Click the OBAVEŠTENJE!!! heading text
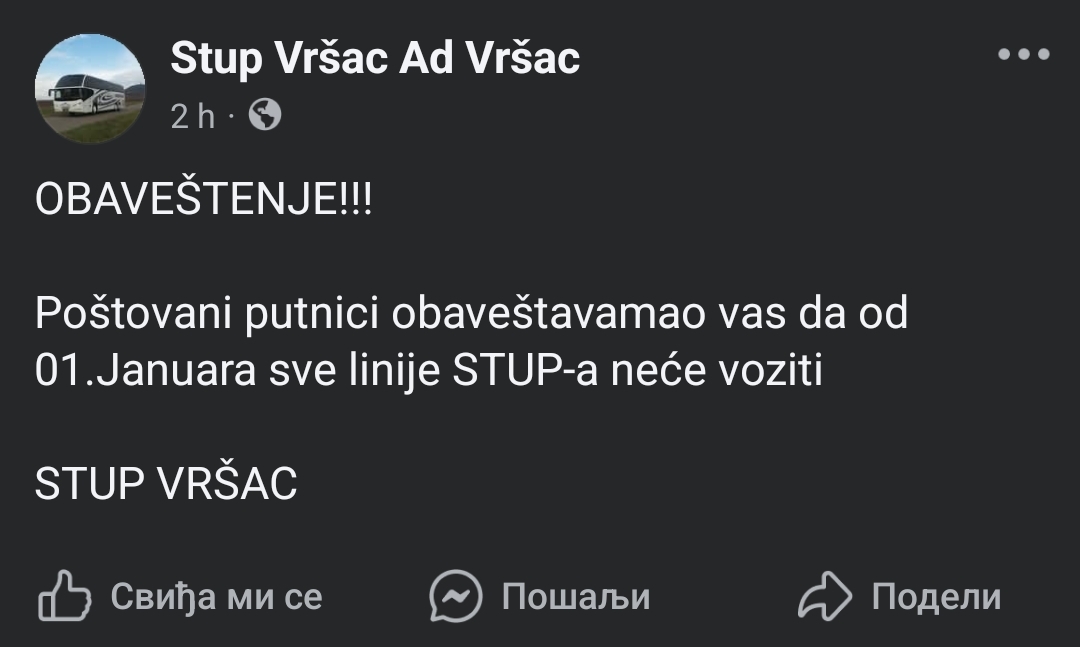Image resolution: width=1080 pixels, height=647 pixels. (x=203, y=200)
